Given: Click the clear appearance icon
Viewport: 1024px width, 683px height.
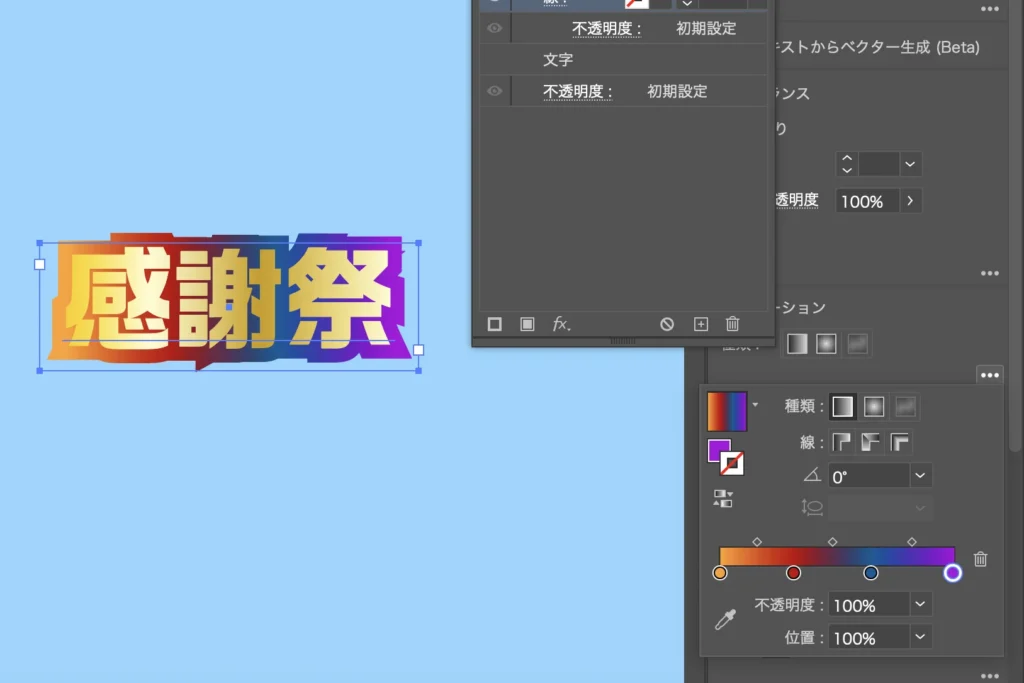Looking at the screenshot, I should point(667,324).
